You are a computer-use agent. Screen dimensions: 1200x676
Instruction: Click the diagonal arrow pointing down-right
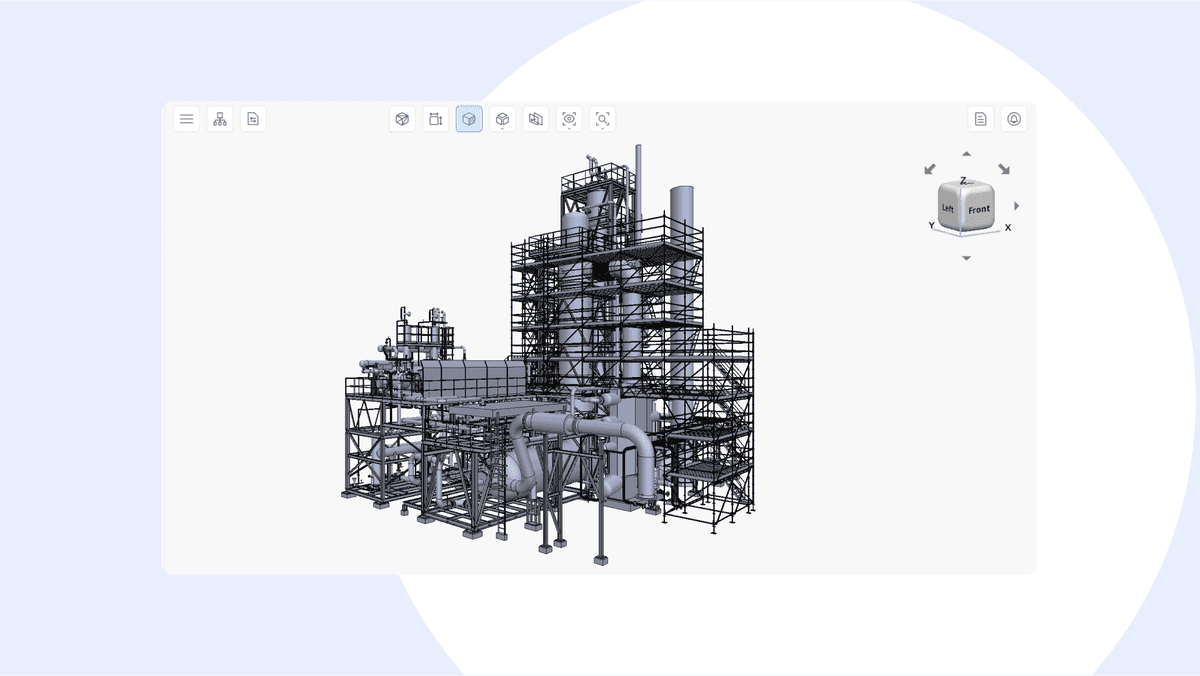pyautogui.click(x=1004, y=169)
